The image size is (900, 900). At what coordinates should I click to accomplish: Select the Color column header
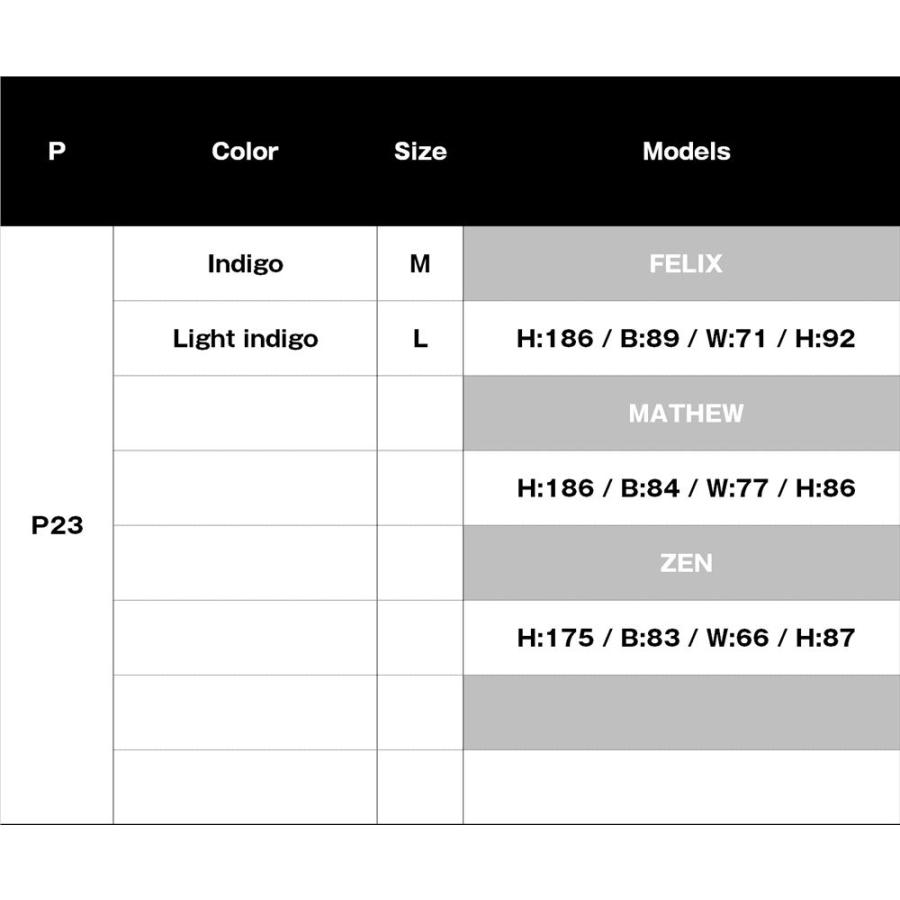[245, 152]
